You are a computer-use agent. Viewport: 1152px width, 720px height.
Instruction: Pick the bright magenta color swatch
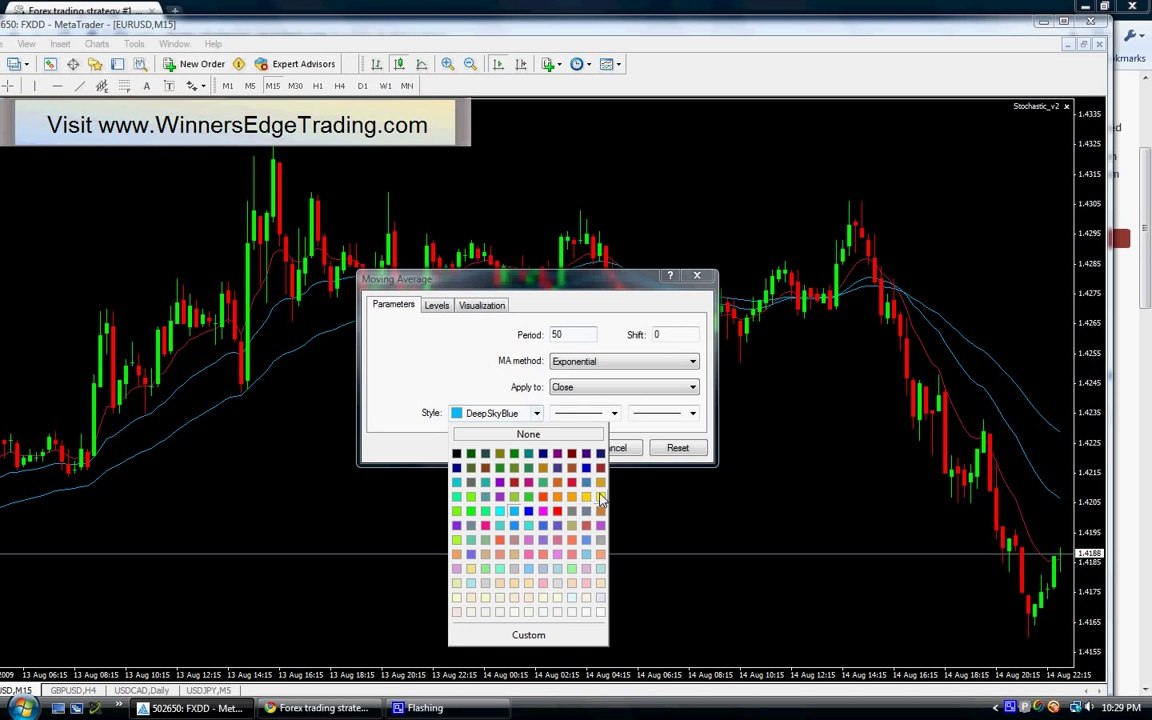click(543, 511)
